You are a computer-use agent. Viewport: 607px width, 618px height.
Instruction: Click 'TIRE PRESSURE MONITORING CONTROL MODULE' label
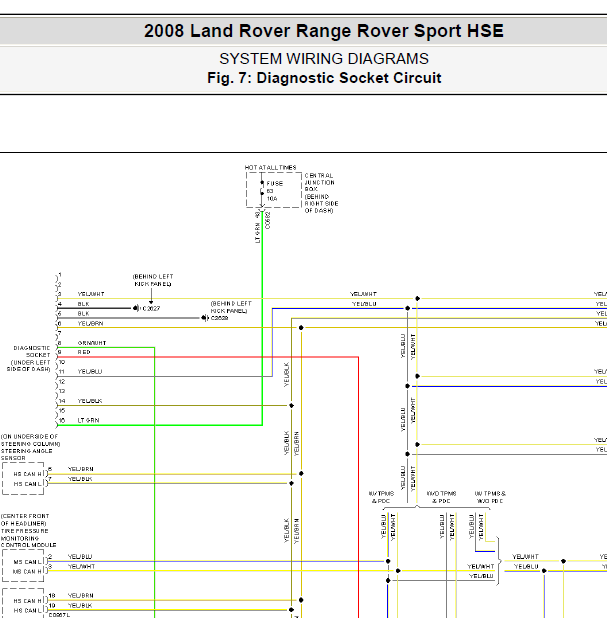[x=28, y=538]
